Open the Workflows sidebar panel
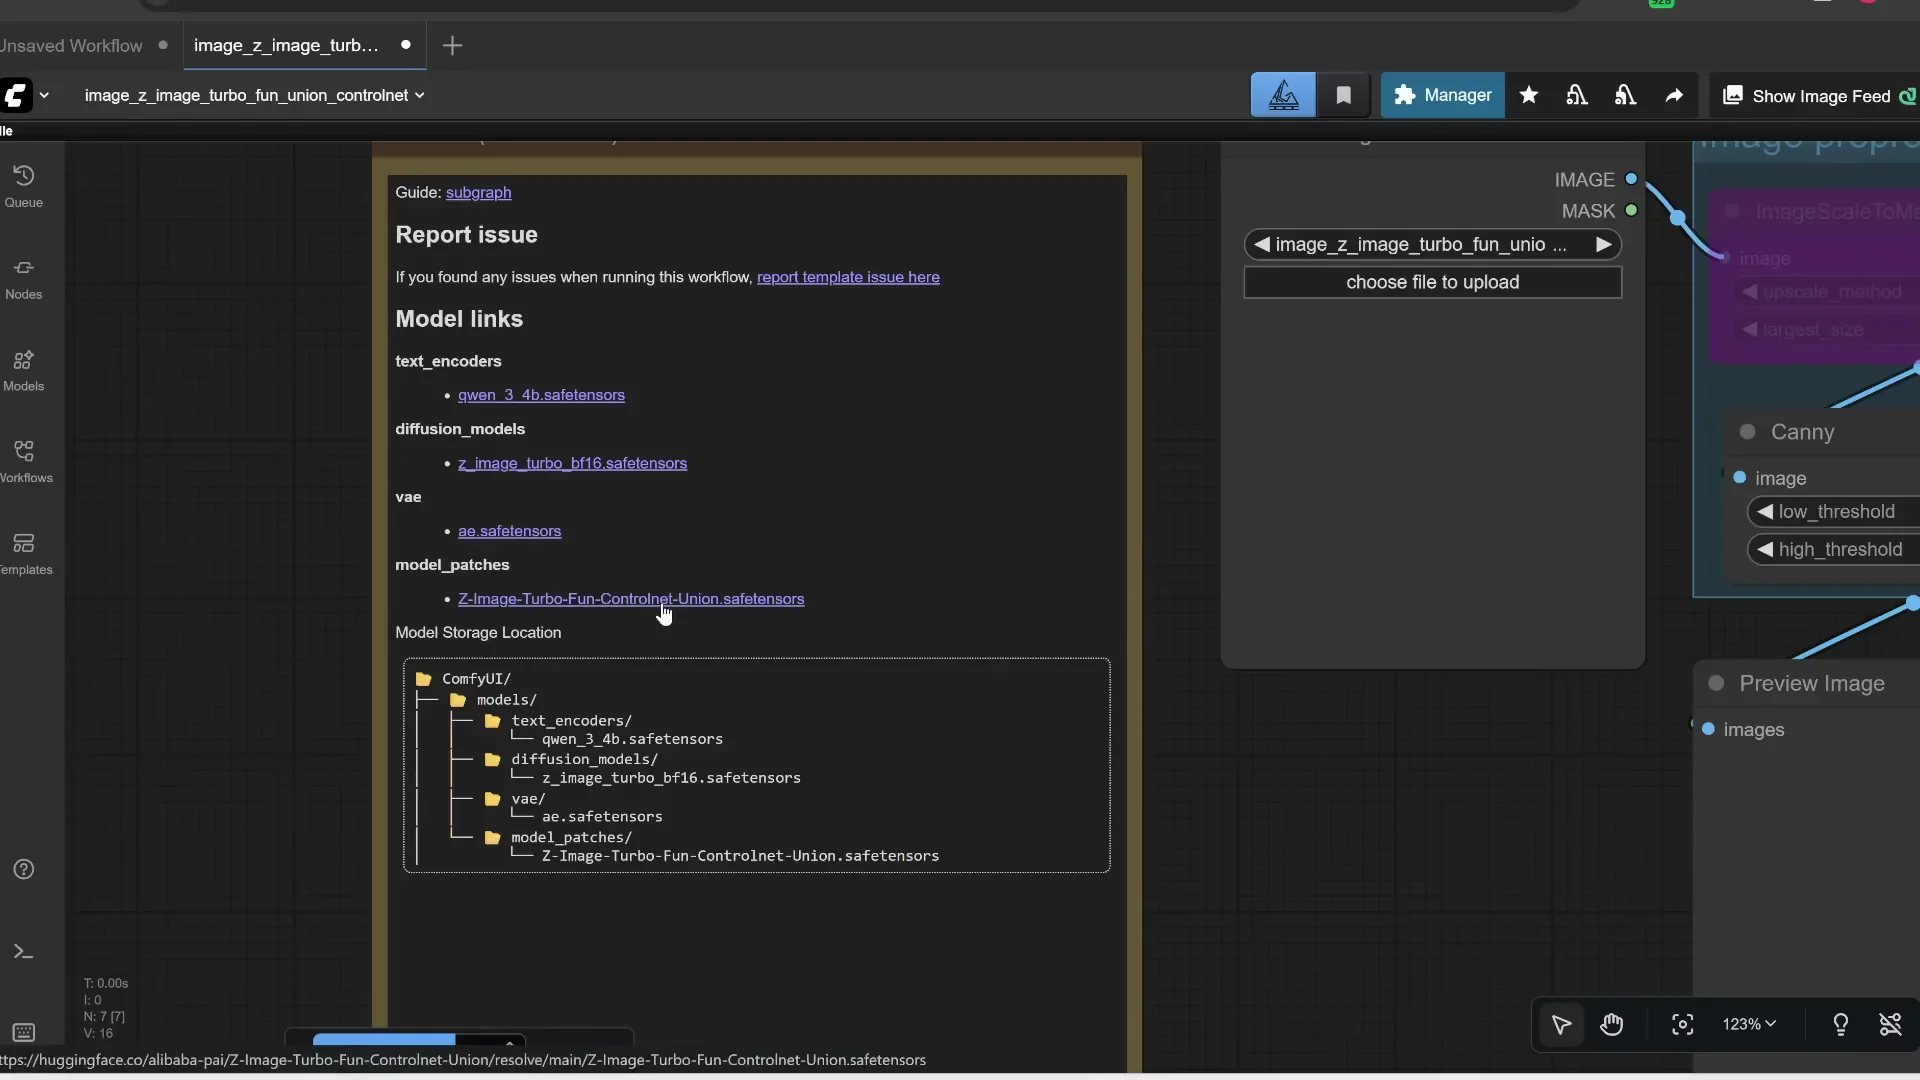Viewport: 1920px width, 1080px height. [27, 459]
